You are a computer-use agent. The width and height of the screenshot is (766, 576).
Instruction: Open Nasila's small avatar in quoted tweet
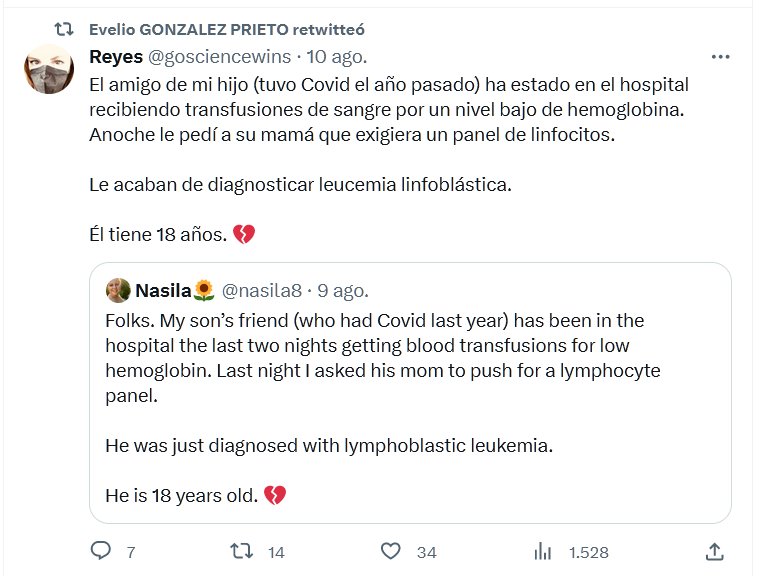pos(118,291)
